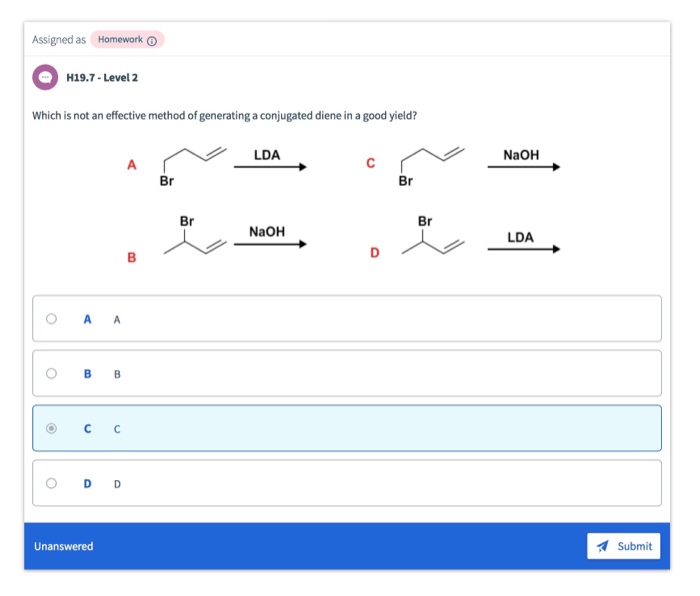The height and width of the screenshot is (596, 700).
Task: Choose the answer row labeled A
Action: point(347,319)
